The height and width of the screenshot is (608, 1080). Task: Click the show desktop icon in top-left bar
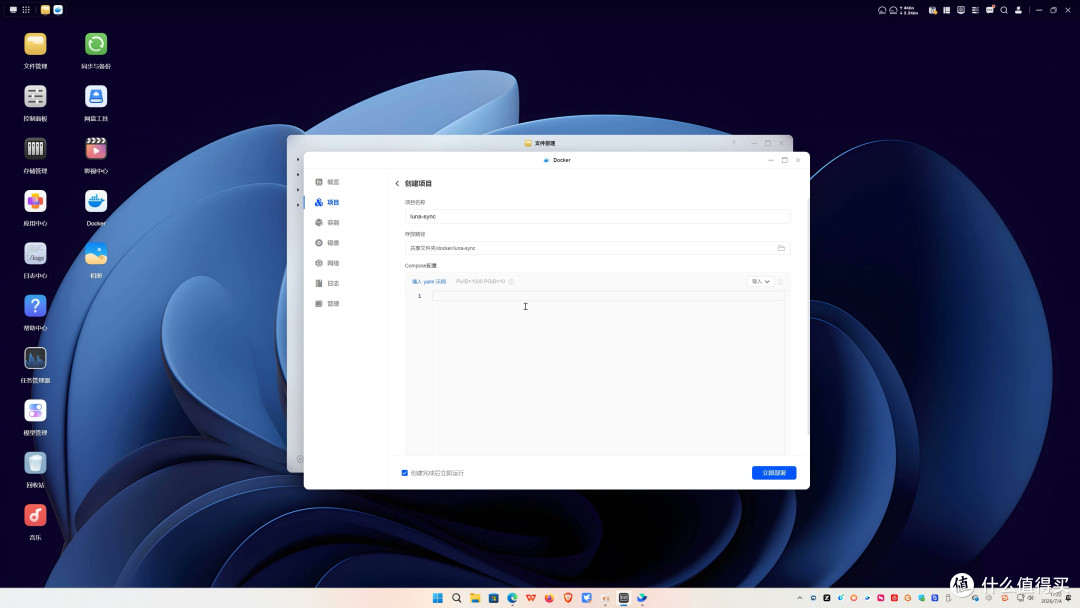[13, 10]
